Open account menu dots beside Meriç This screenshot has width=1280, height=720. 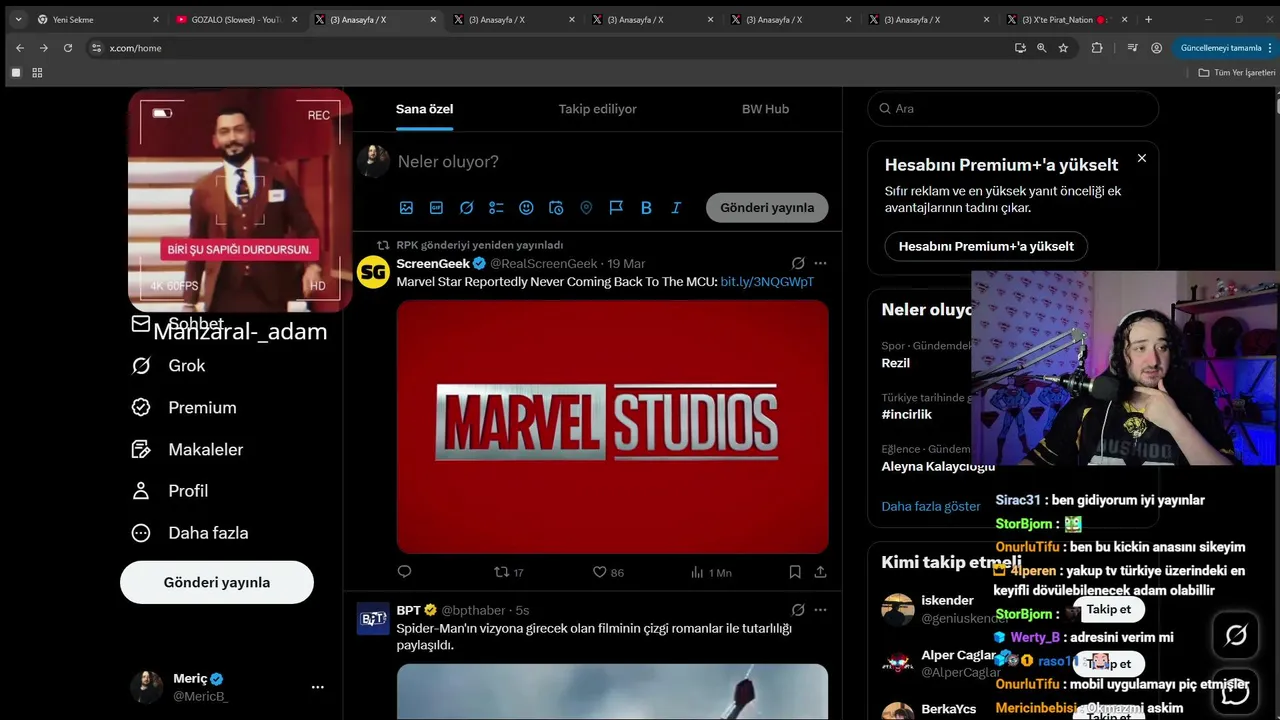318,687
